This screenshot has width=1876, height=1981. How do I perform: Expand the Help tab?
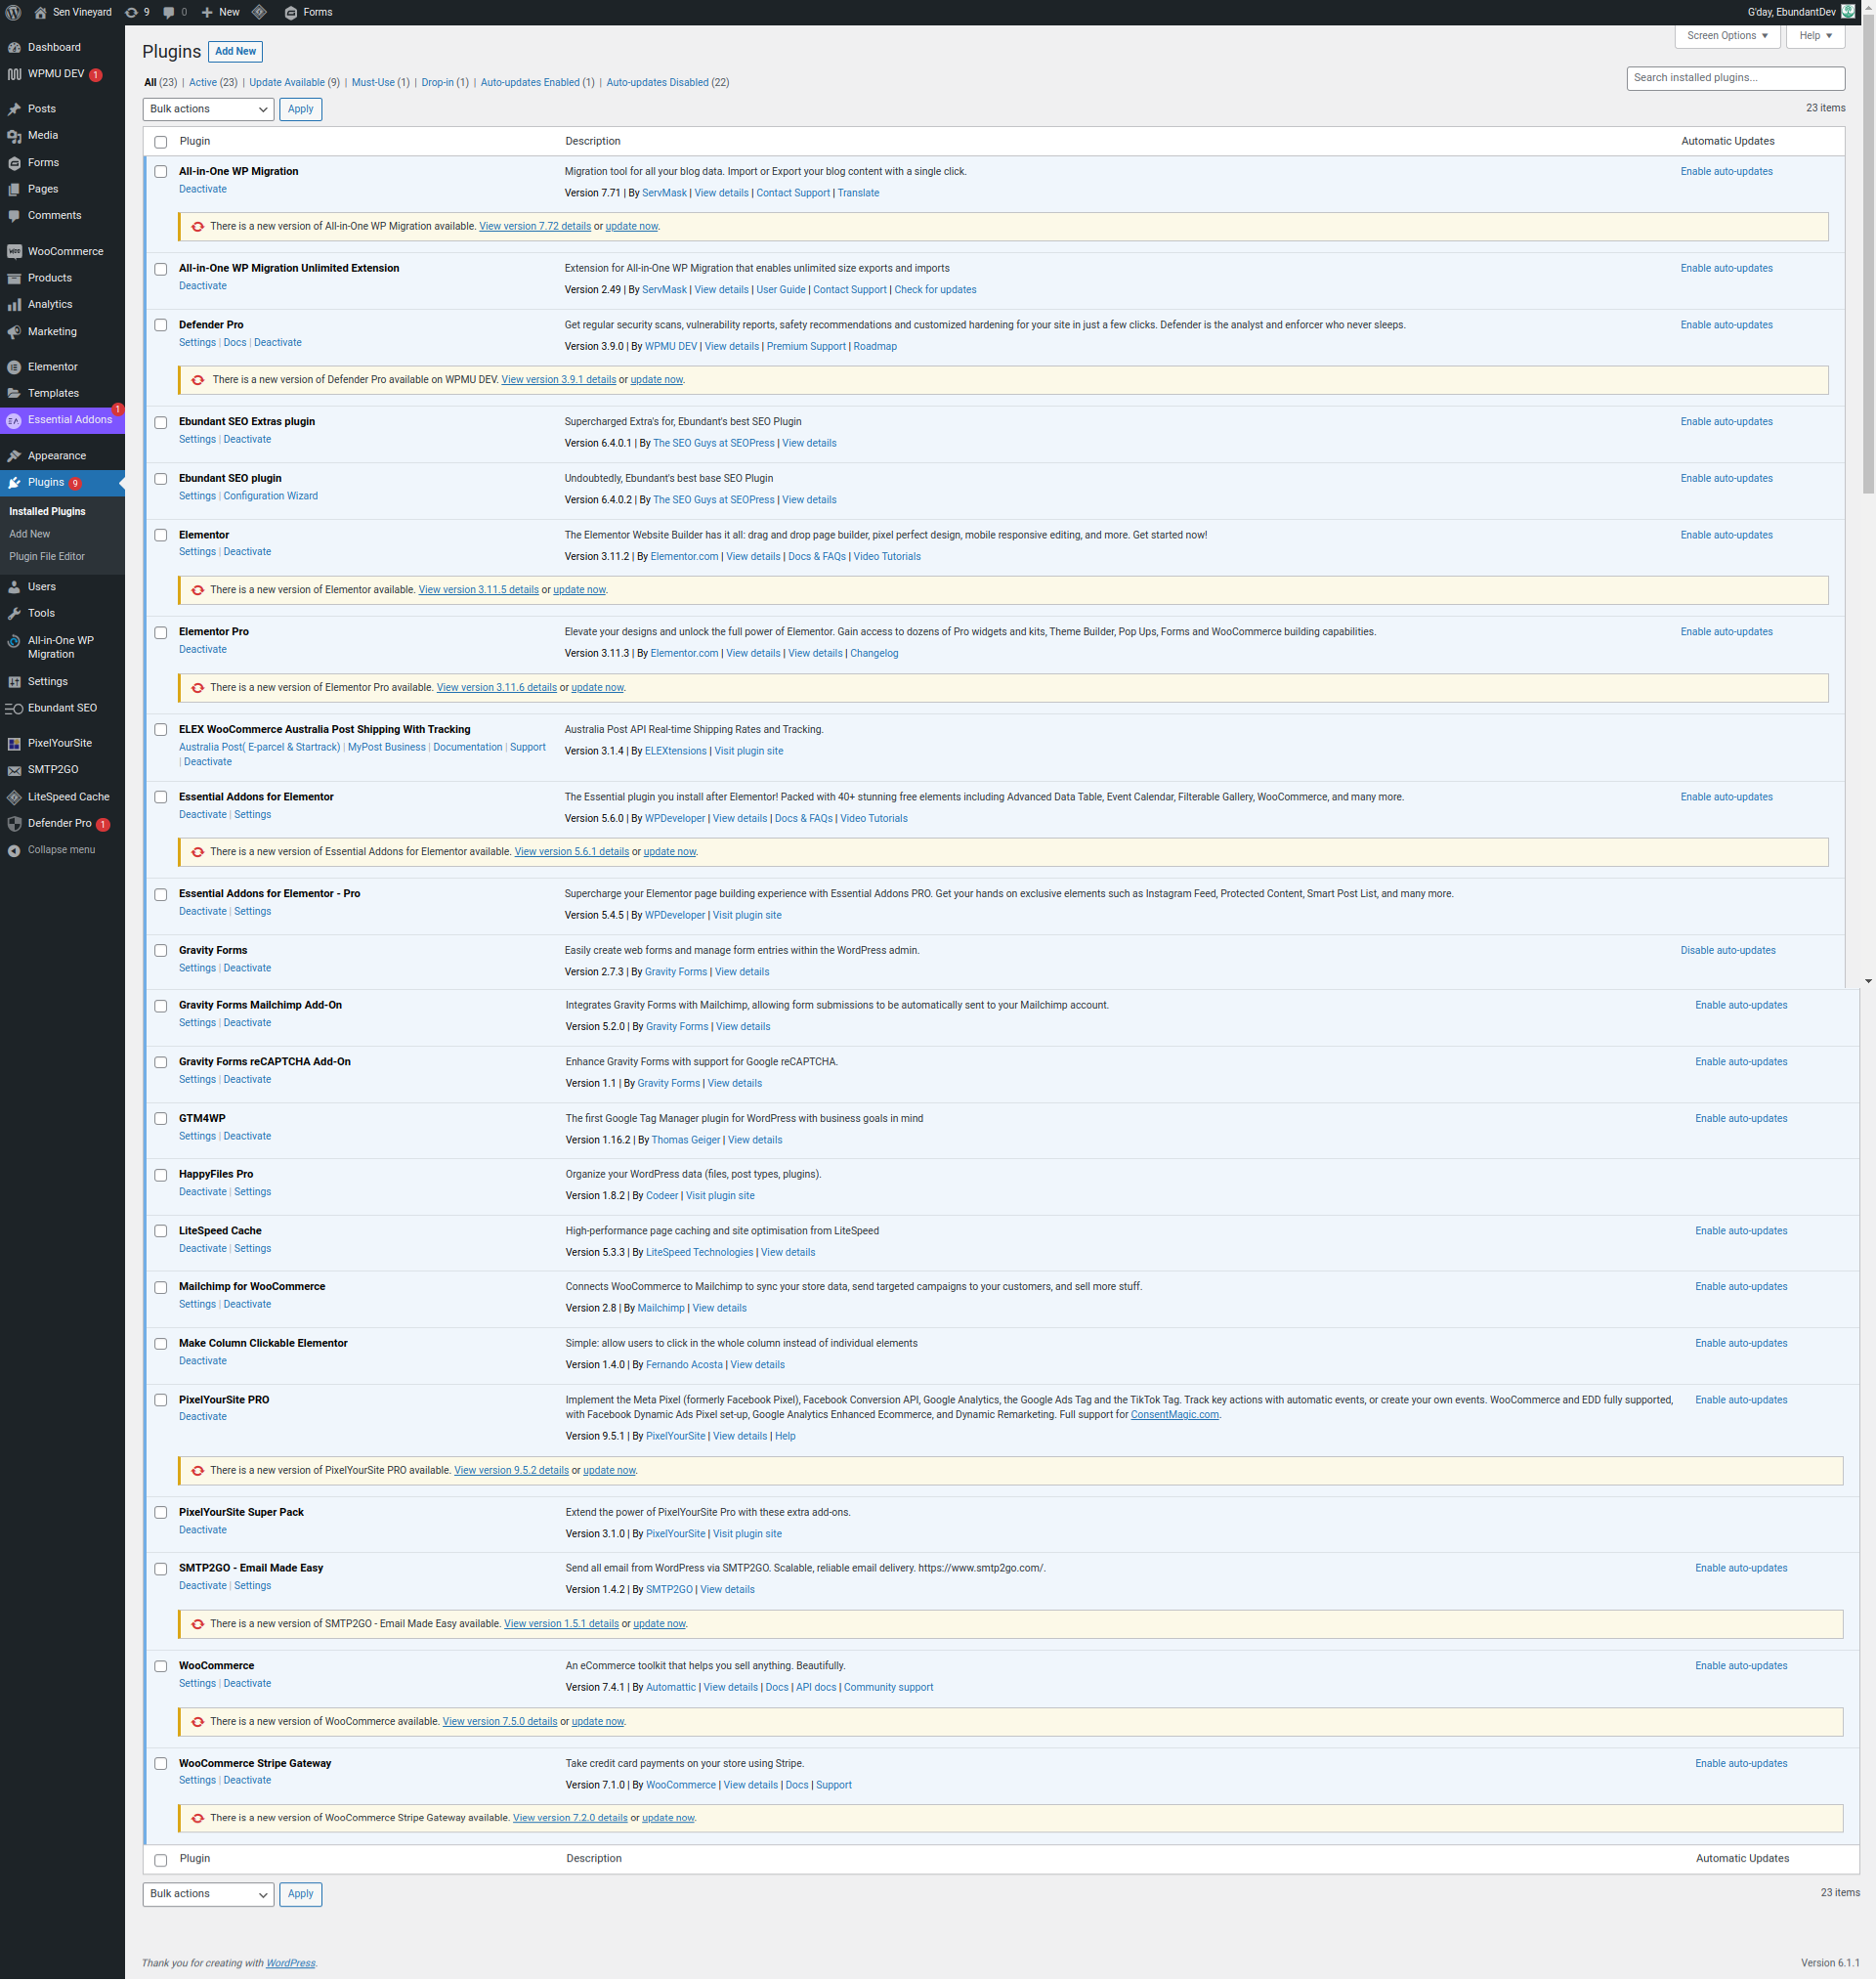[x=1814, y=36]
